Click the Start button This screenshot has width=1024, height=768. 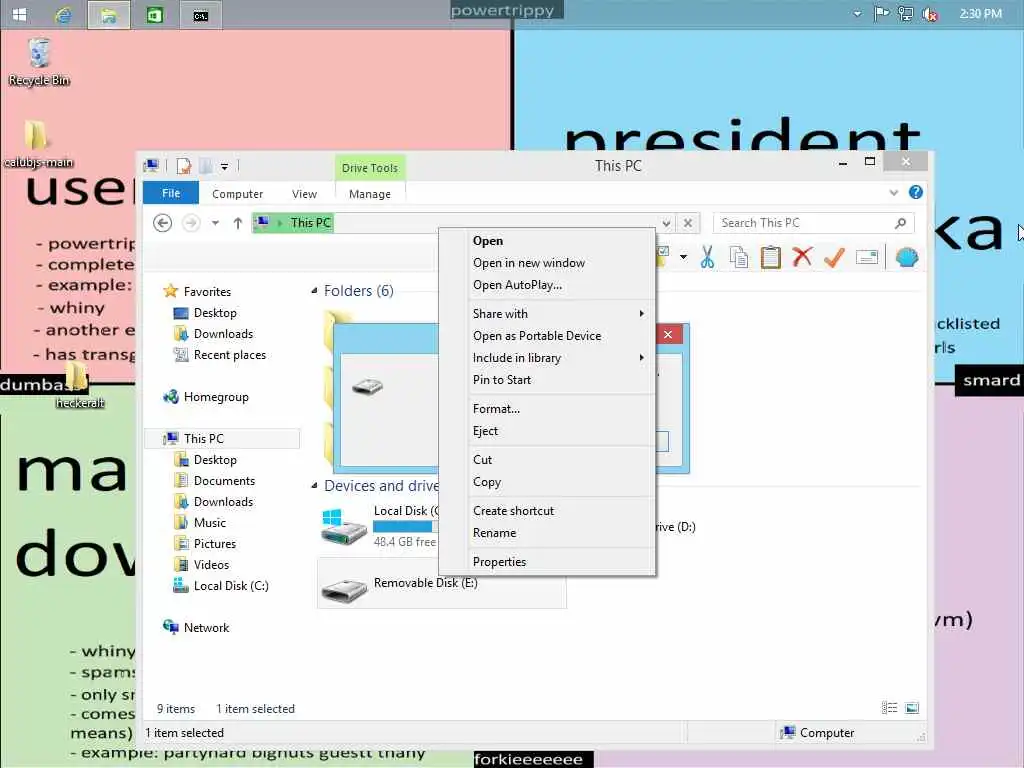pos(19,14)
